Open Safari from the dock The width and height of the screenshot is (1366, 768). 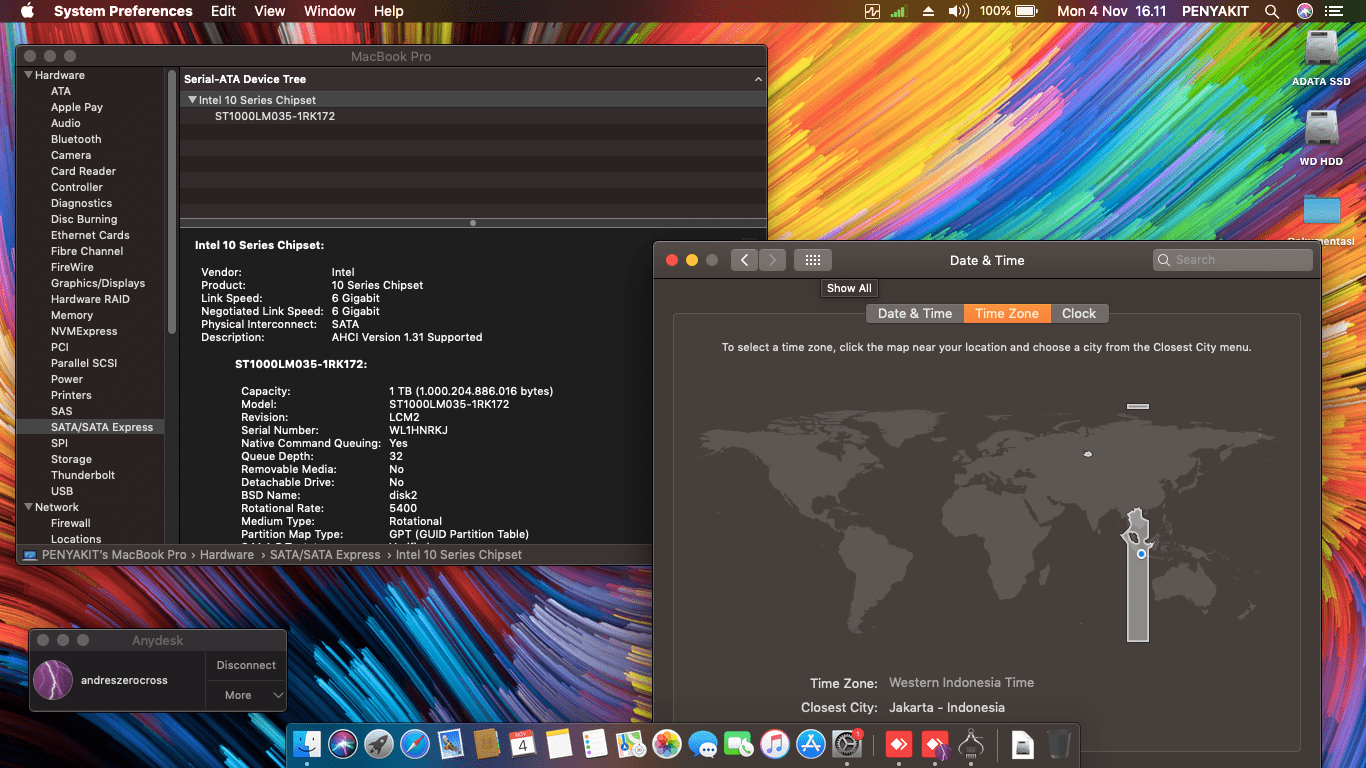(x=415, y=744)
